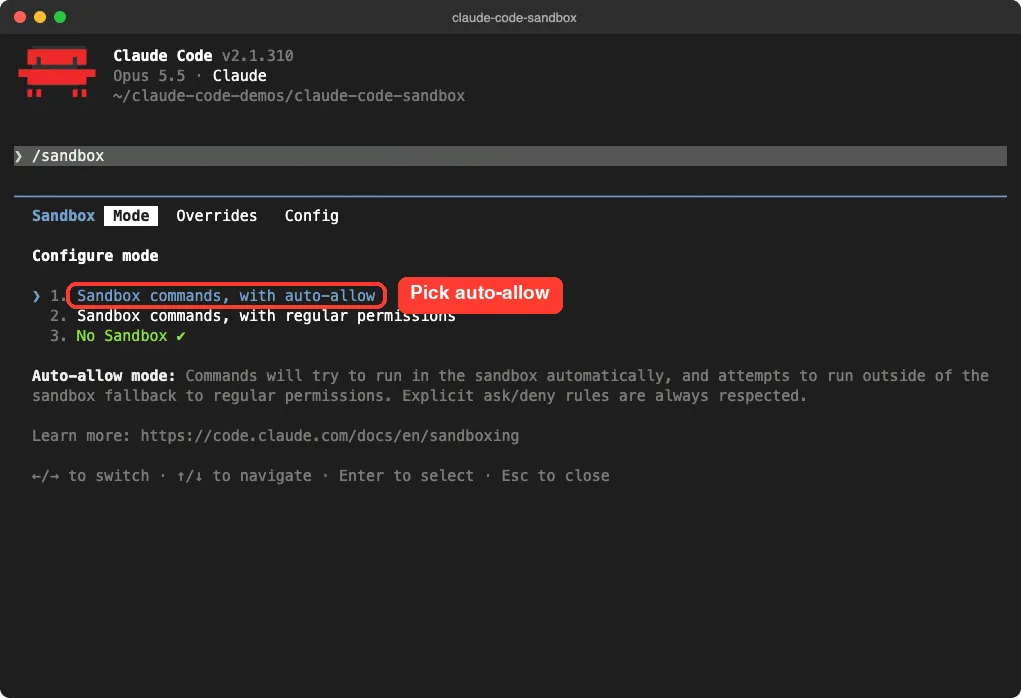Choose "Sandbox commands, with auto-allow" option

226,296
